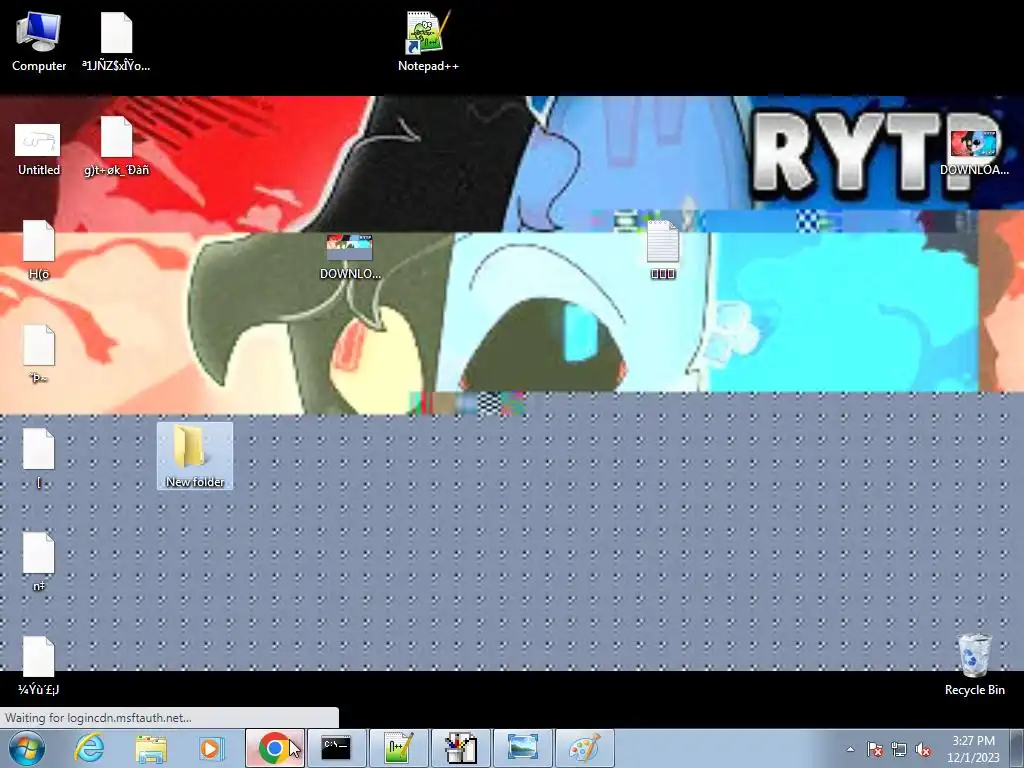The image size is (1024, 768).
Task: Select the DOWNLO... image icon mid-desktop
Action: pos(349,257)
